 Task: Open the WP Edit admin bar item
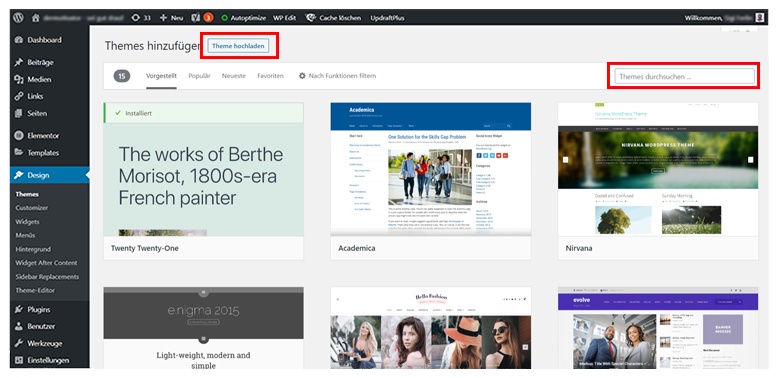pos(284,17)
